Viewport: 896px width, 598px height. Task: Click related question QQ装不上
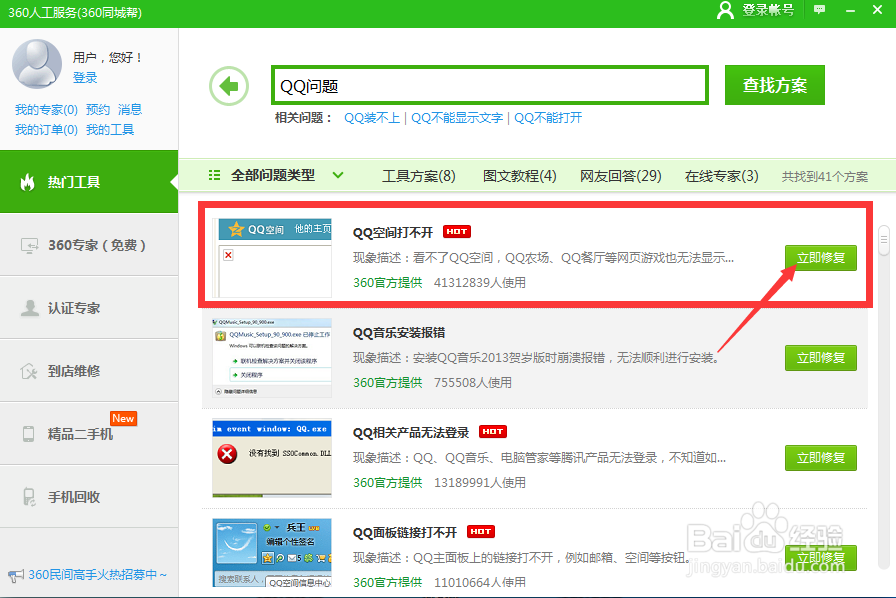tap(372, 118)
